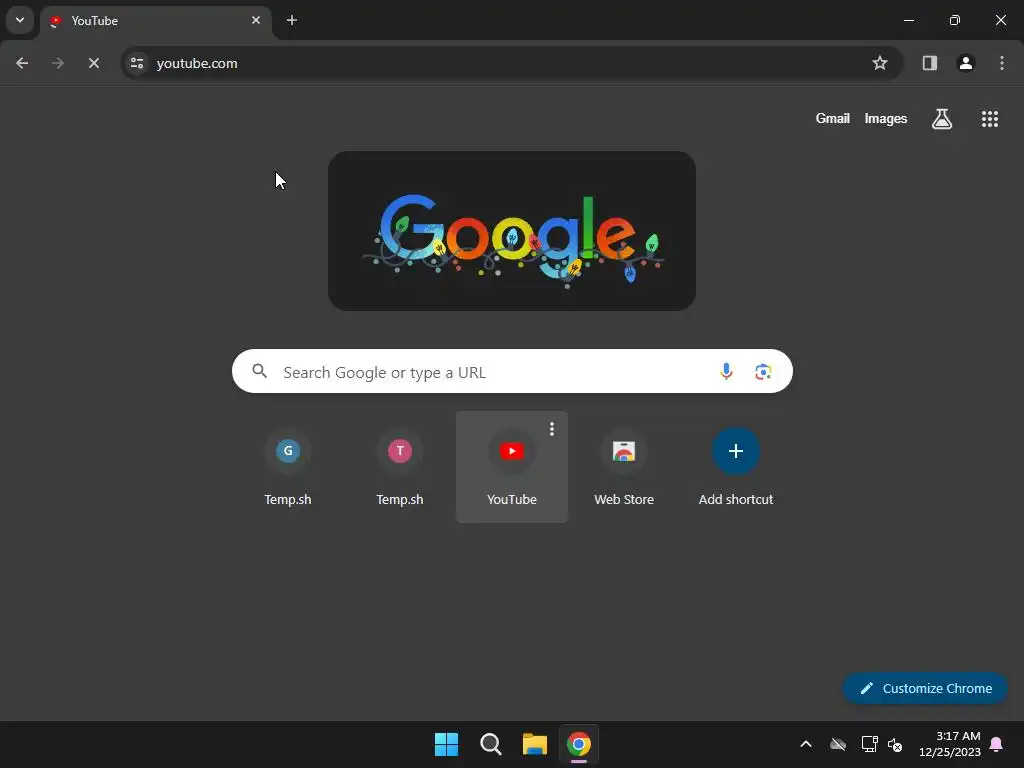The image size is (1024, 768).
Task: Click the address bar showing youtube.com
Action: [512, 63]
